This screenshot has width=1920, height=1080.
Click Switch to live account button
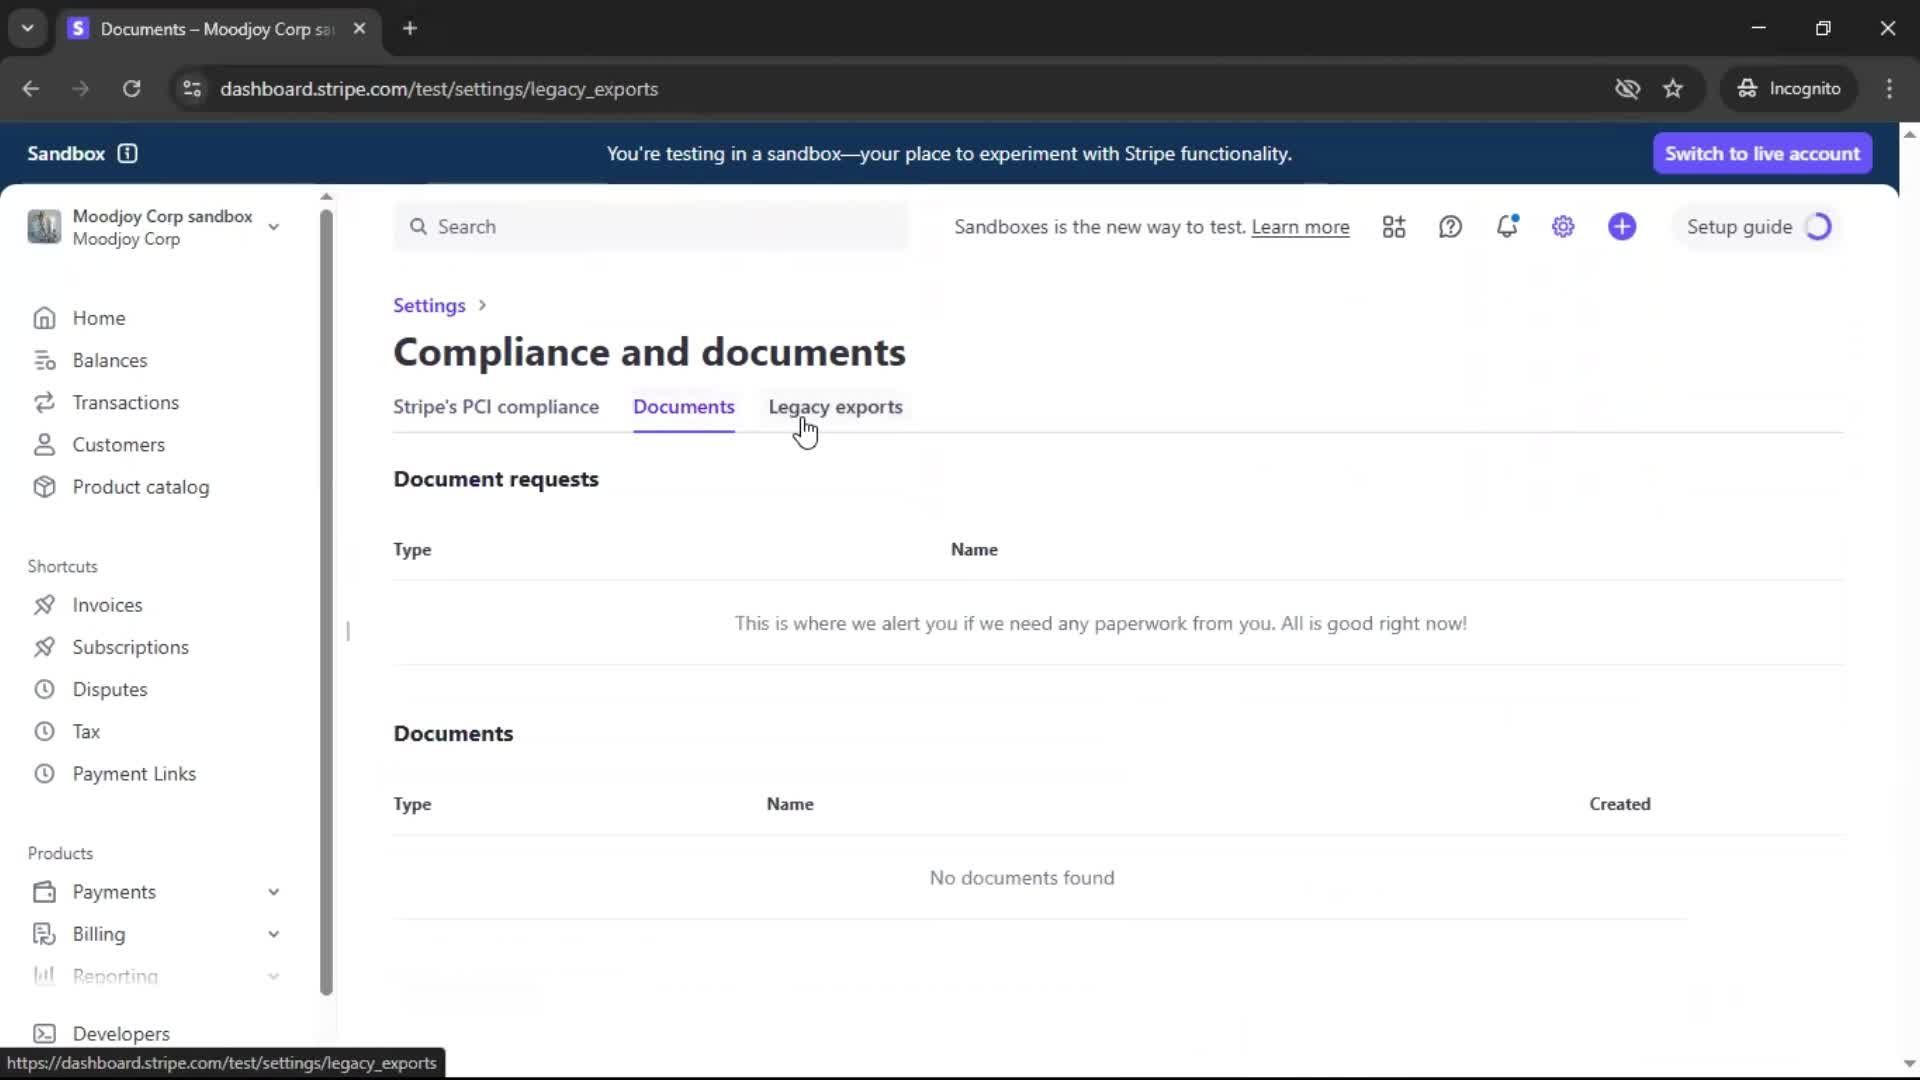click(1762, 153)
